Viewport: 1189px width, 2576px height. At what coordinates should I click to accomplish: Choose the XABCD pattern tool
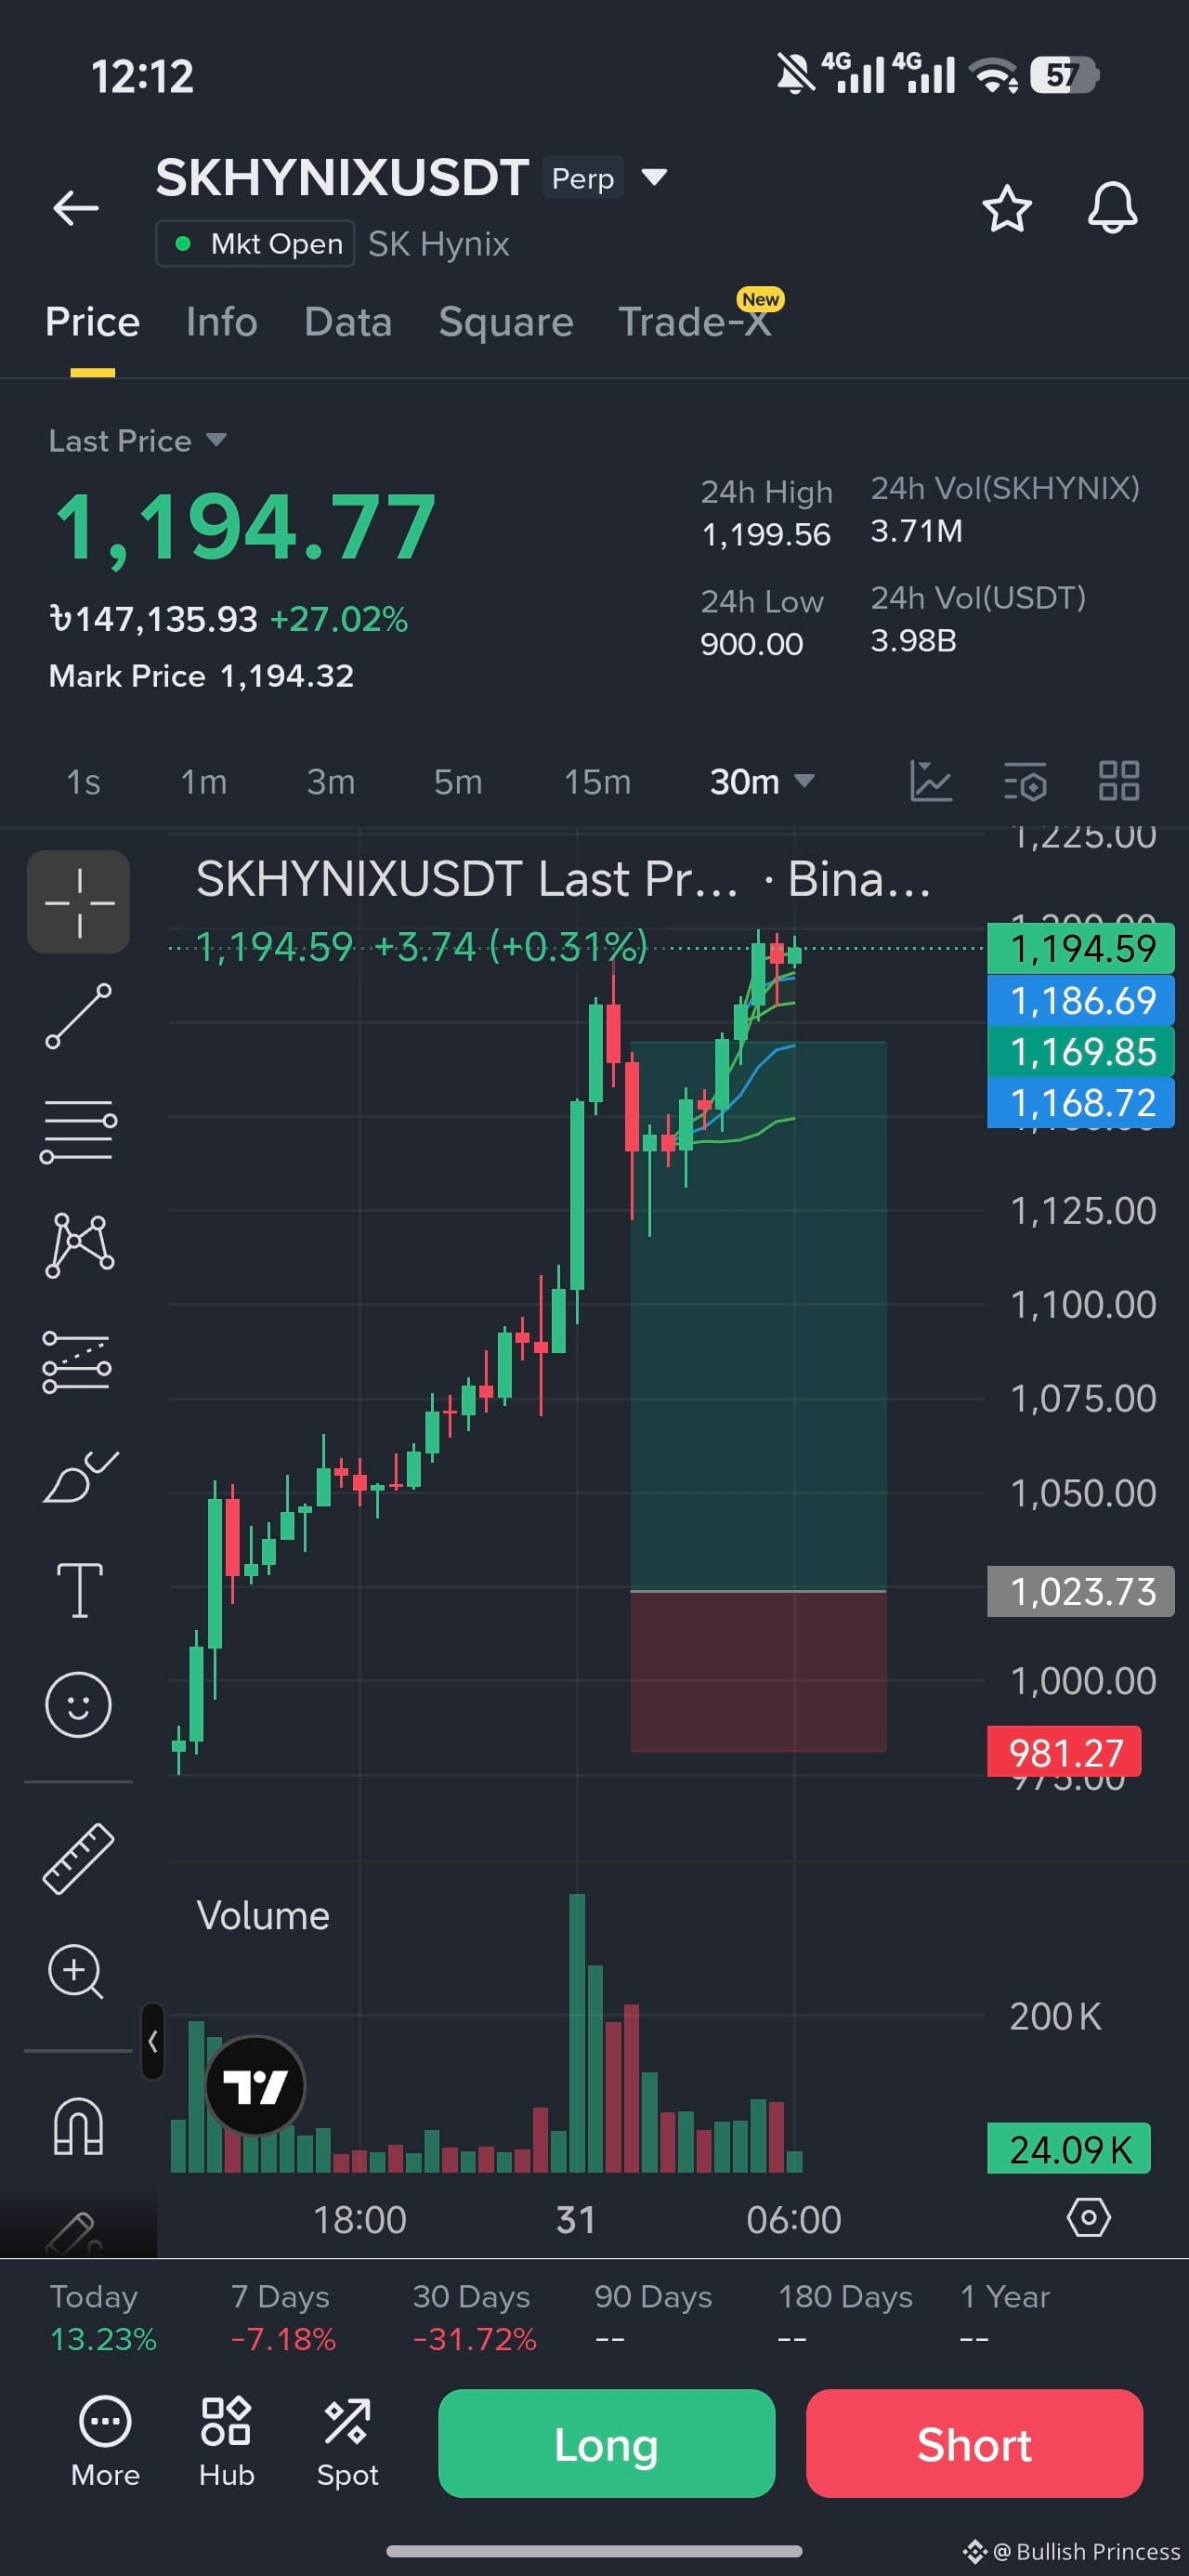pos(79,1245)
